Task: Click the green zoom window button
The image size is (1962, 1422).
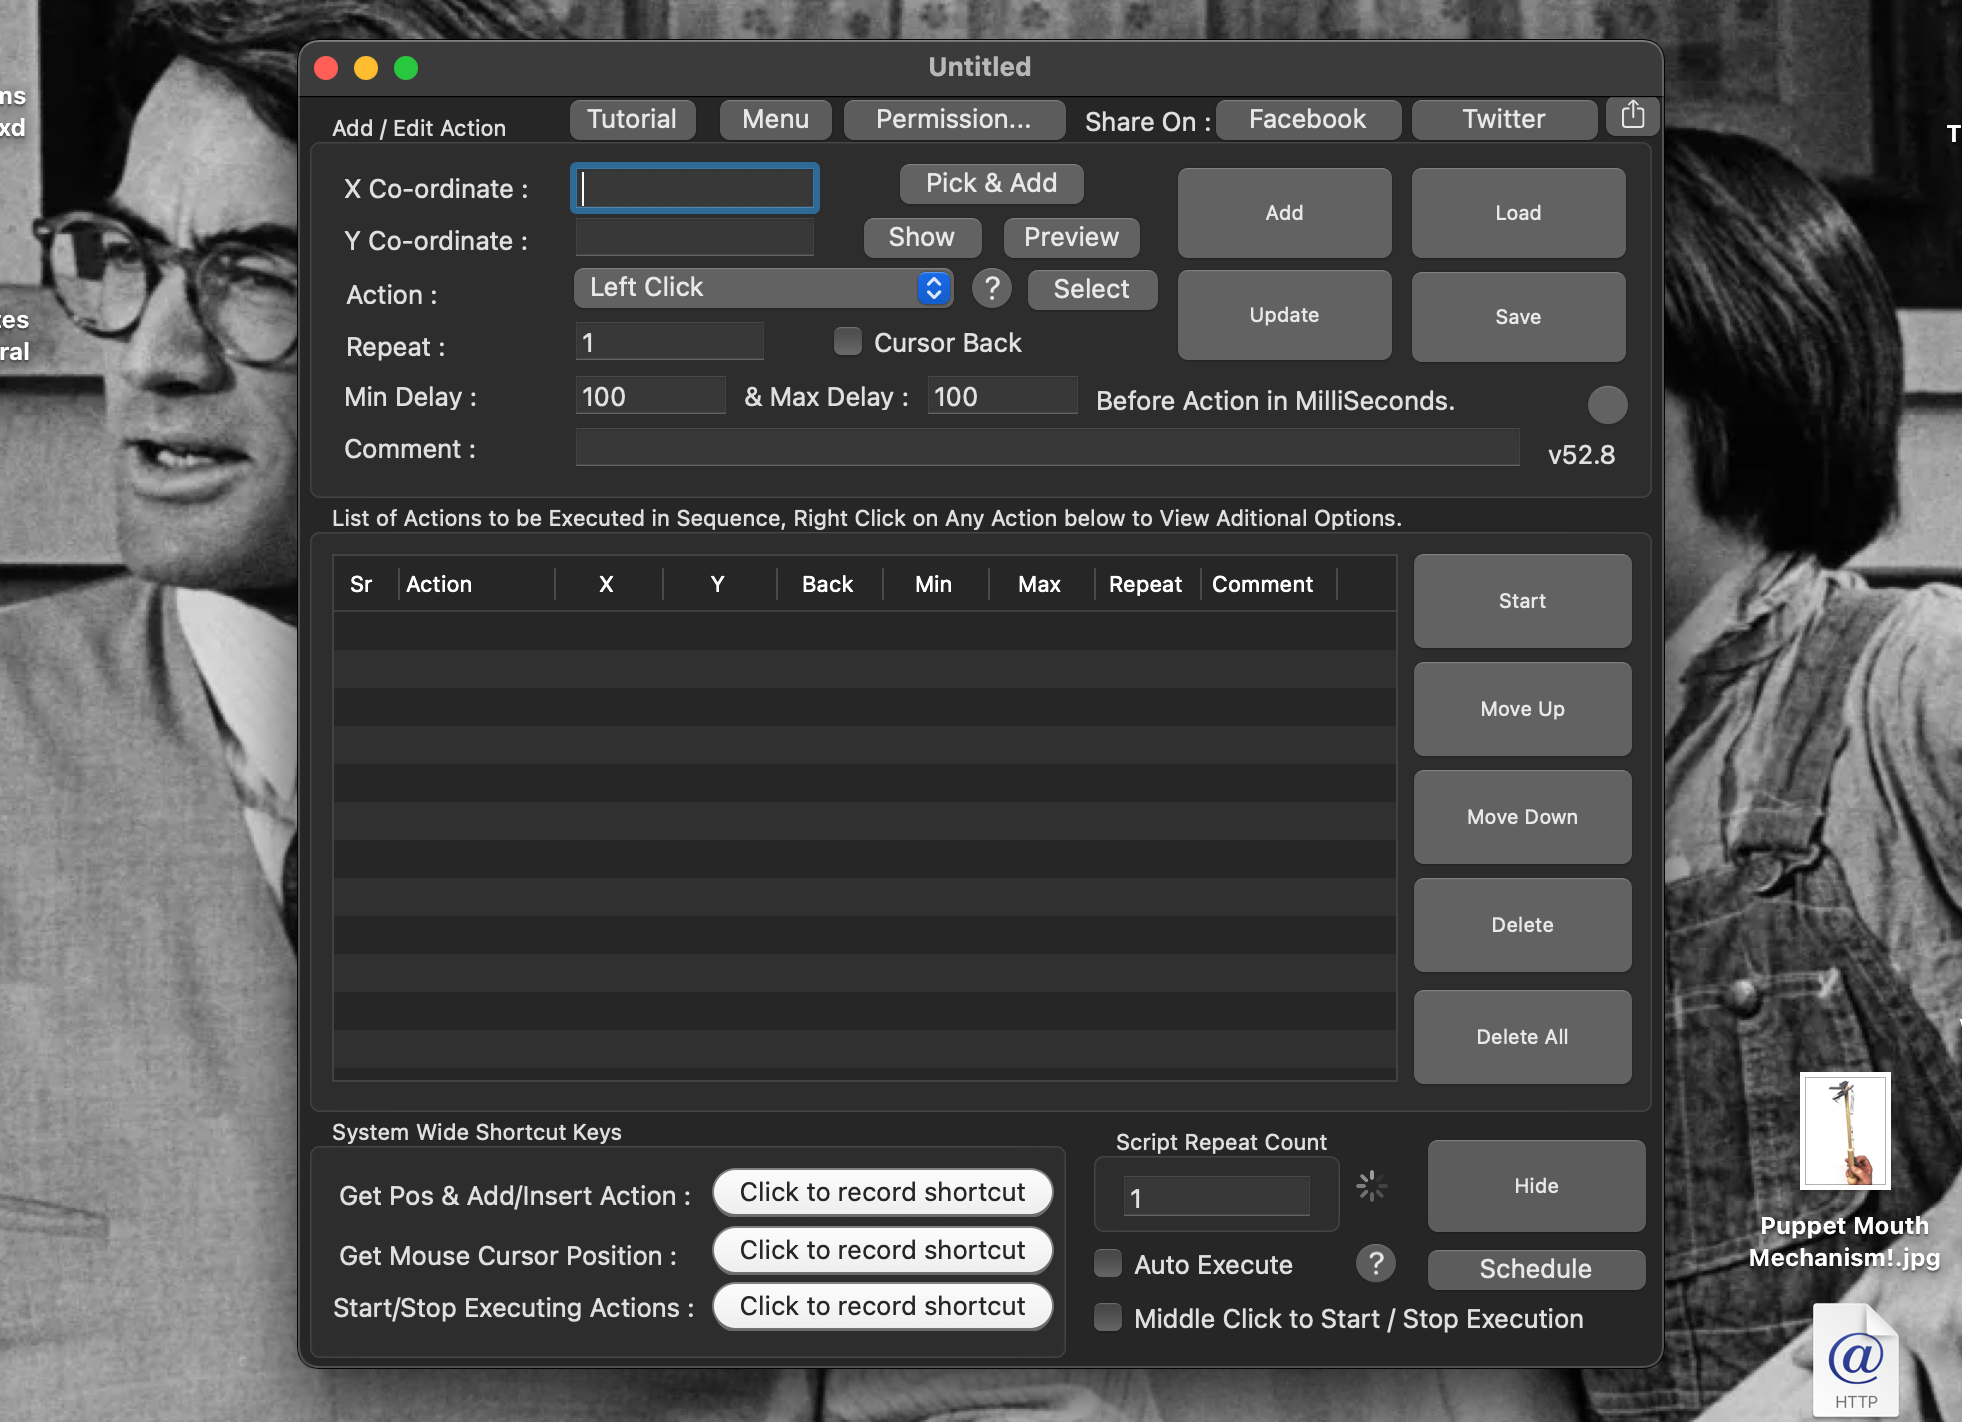Action: 406,68
